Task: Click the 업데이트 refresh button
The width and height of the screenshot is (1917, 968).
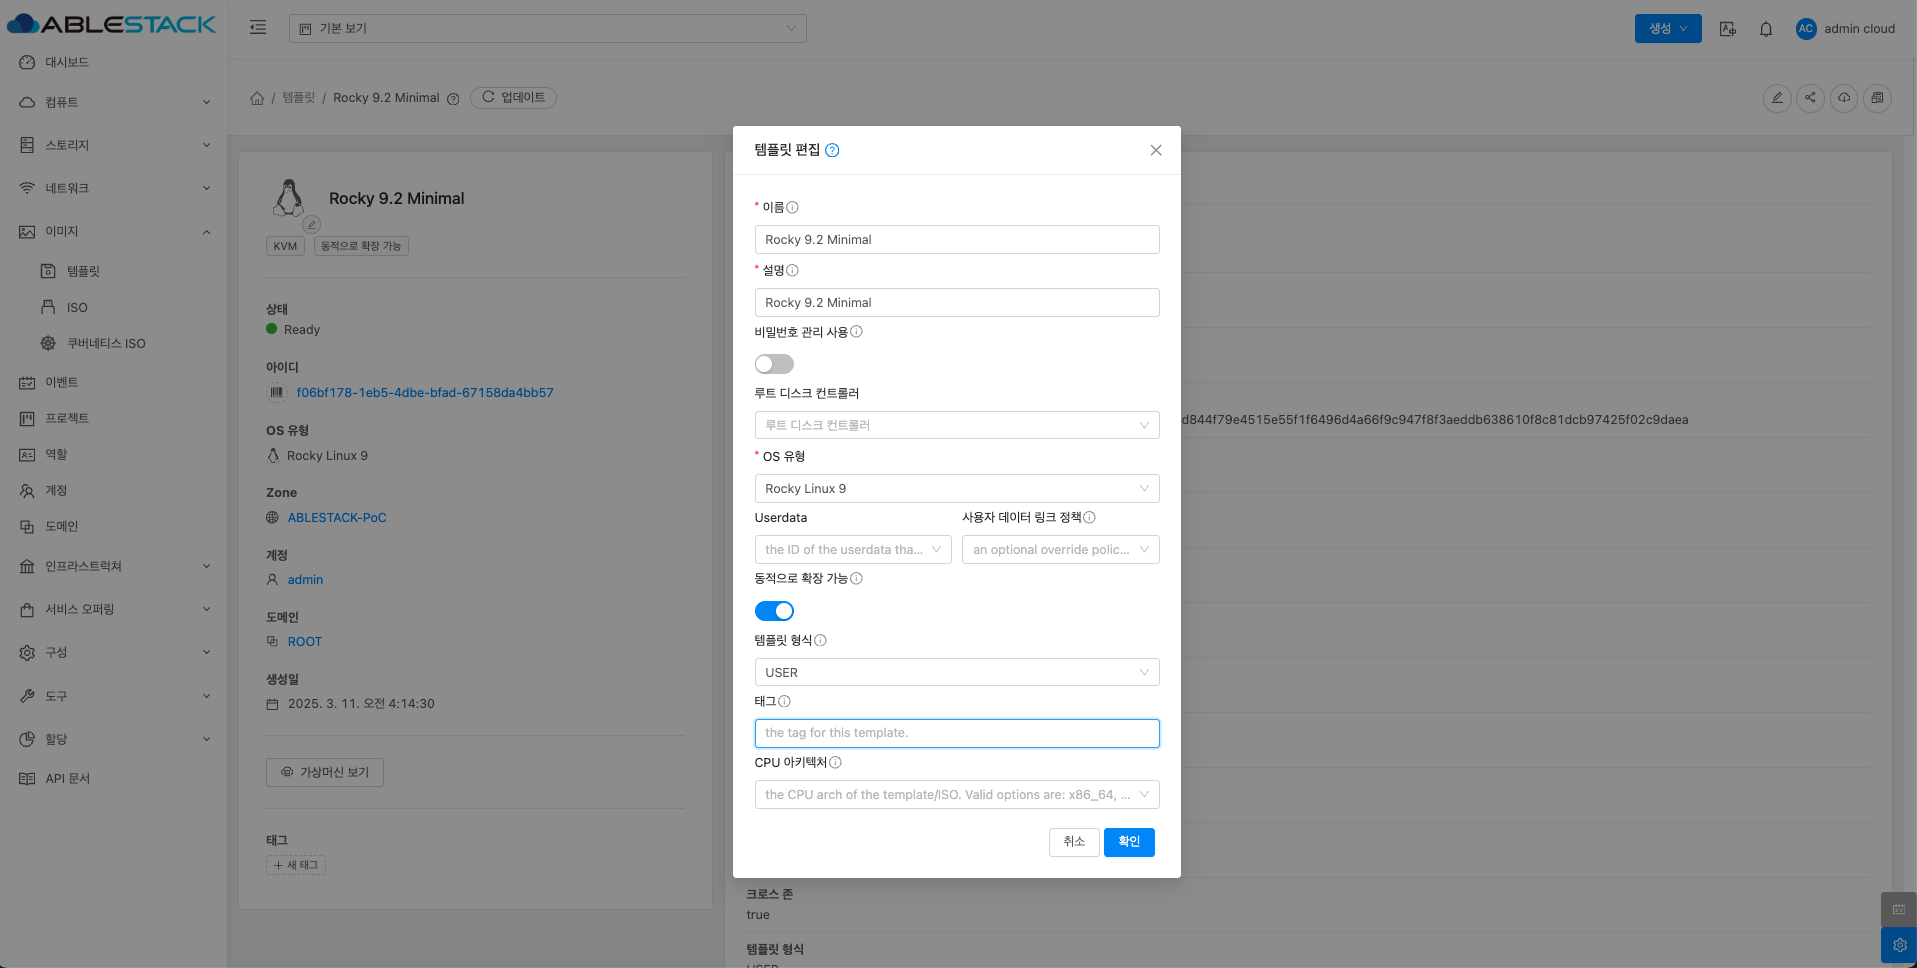Action: pyautogui.click(x=514, y=98)
